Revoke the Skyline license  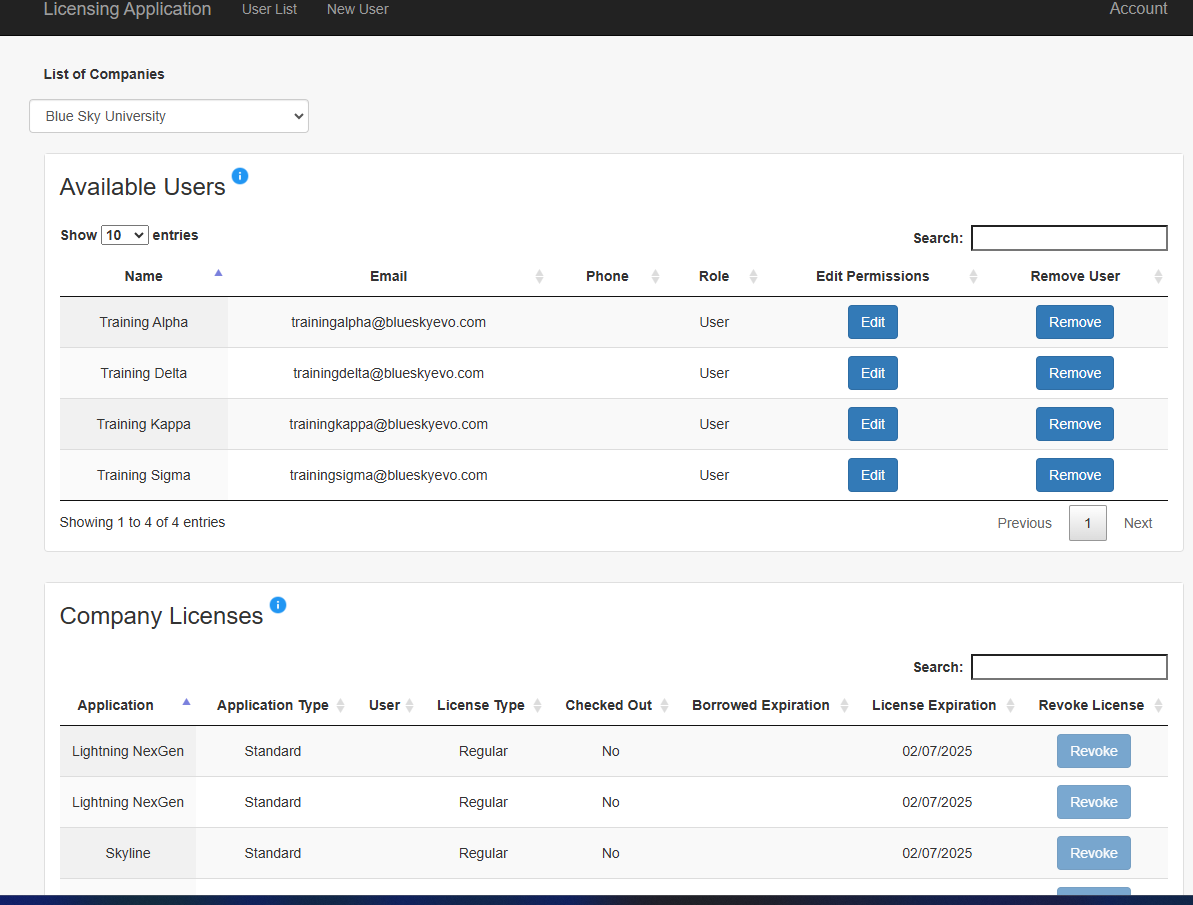[x=1093, y=853]
